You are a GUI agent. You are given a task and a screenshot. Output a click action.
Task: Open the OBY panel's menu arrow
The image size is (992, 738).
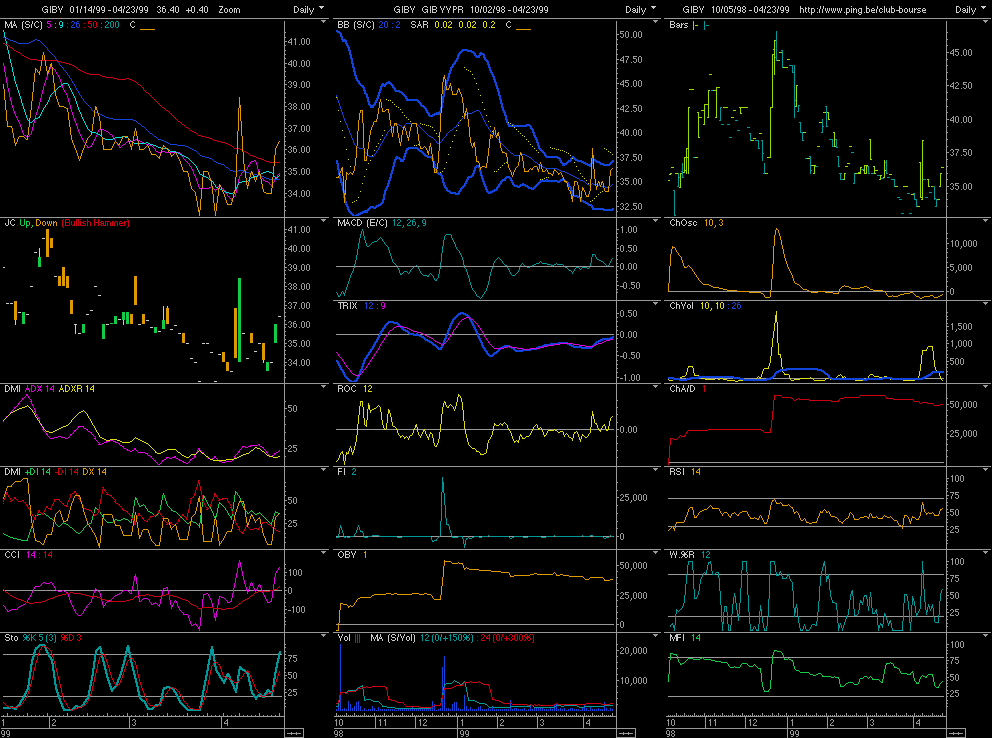point(655,552)
